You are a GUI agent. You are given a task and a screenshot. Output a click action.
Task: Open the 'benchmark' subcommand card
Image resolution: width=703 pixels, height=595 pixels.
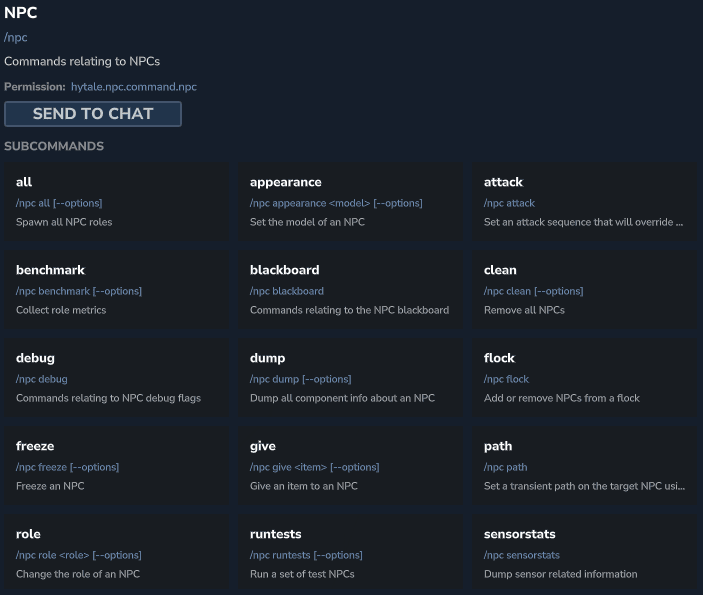pyautogui.click(x=117, y=290)
